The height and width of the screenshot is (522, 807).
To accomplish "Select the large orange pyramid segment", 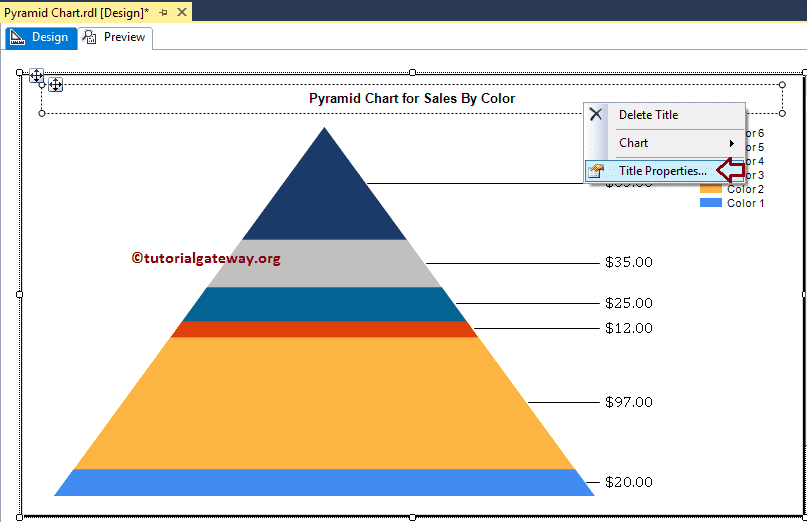I will coord(324,403).
